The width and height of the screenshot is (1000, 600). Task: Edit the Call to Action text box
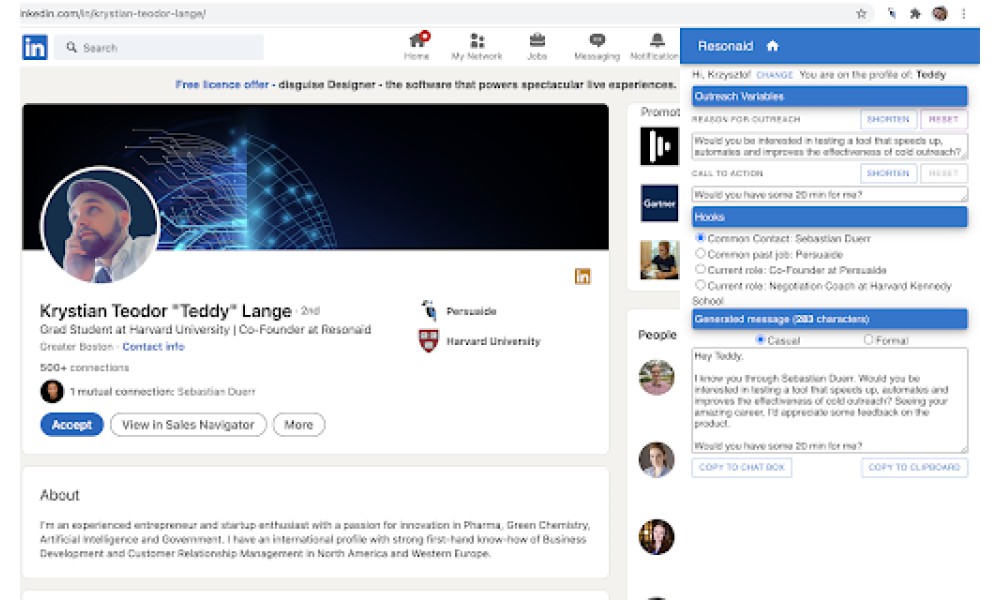[830, 194]
